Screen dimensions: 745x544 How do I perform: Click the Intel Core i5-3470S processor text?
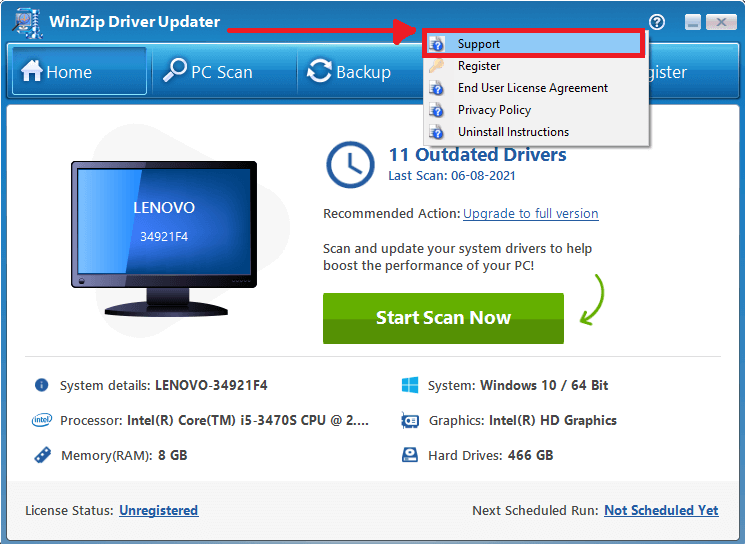point(248,420)
